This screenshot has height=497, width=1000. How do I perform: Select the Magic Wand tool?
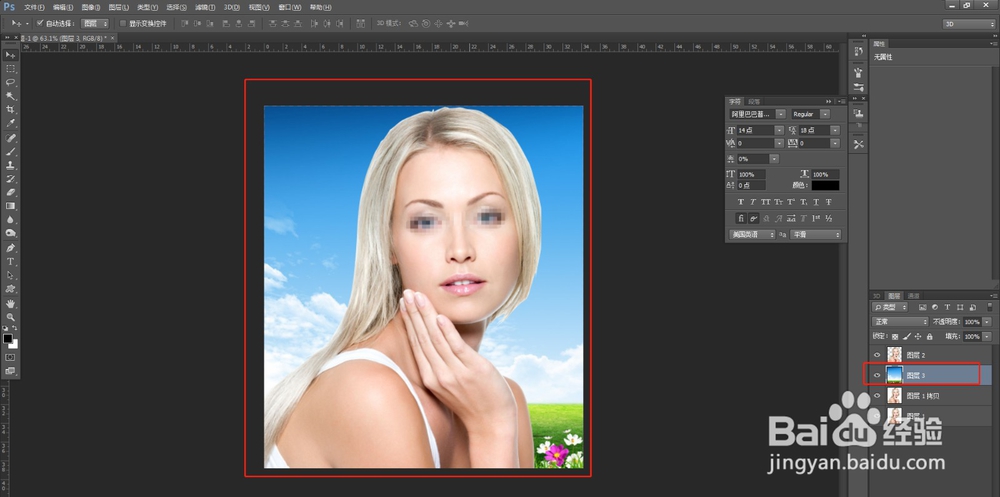[x=10, y=96]
